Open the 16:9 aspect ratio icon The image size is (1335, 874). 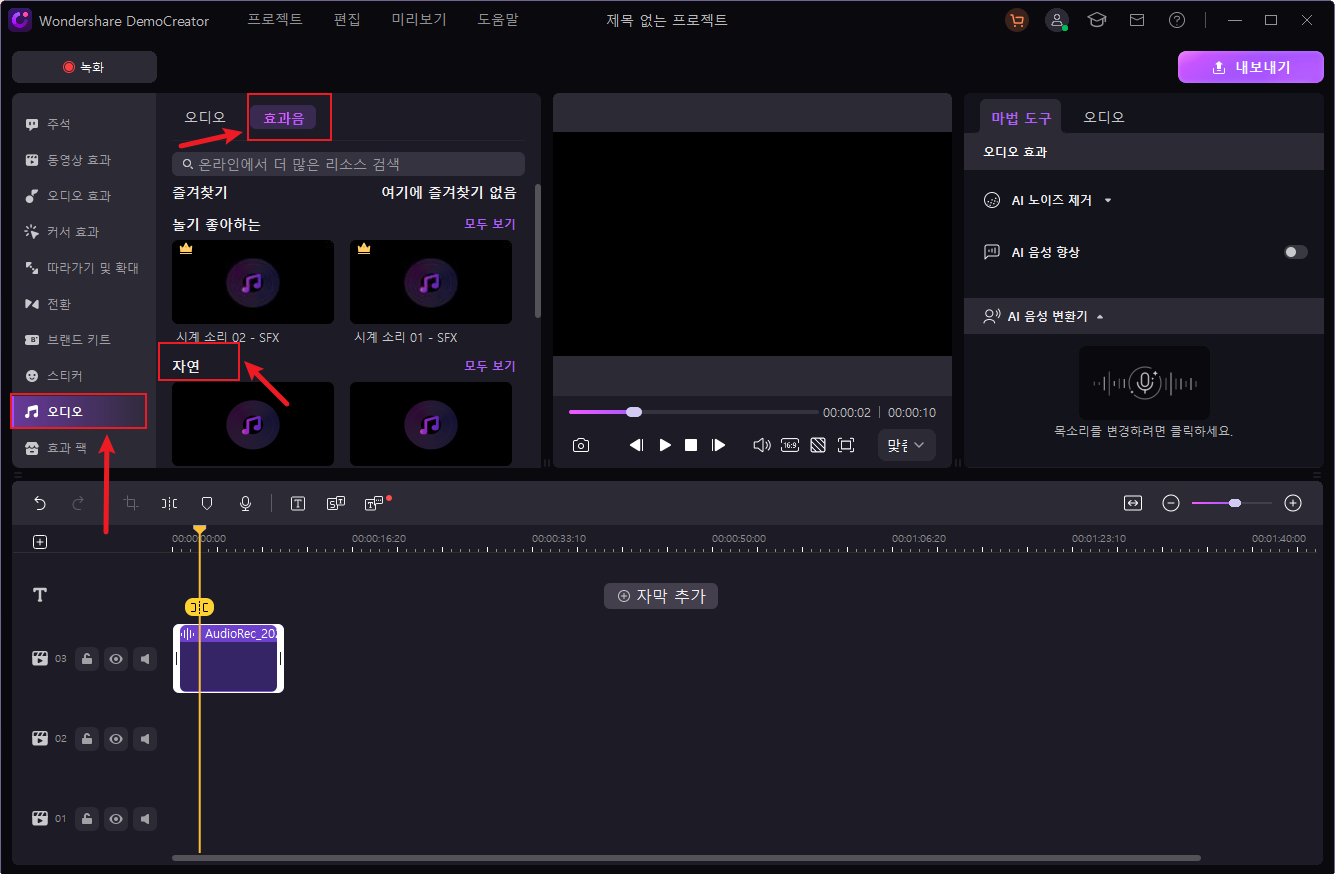pyautogui.click(x=790, y=445)
